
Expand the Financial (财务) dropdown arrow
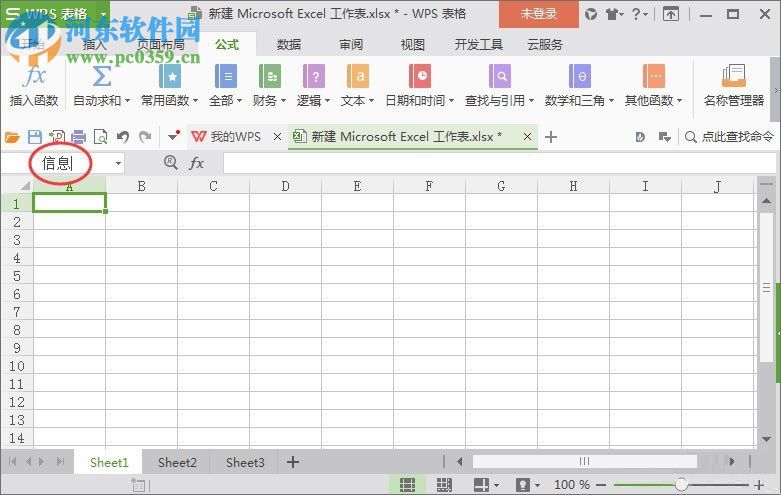[x=283, y=101]
